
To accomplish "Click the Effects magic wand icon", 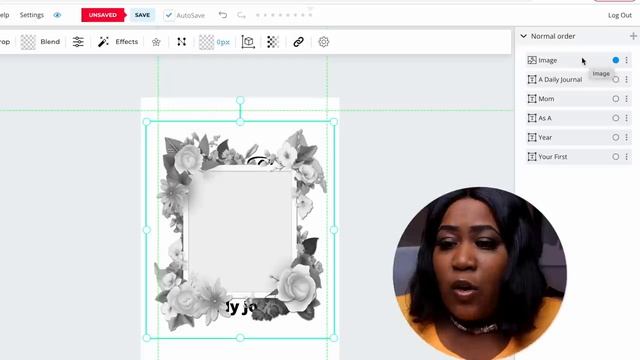I will tap(103, 42).
